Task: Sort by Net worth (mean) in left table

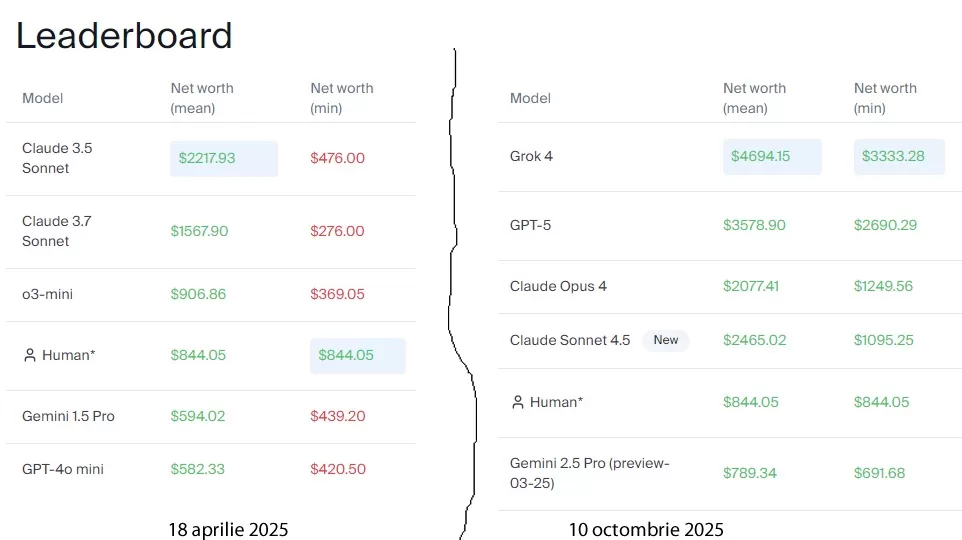Action: [x=202, y=98]
